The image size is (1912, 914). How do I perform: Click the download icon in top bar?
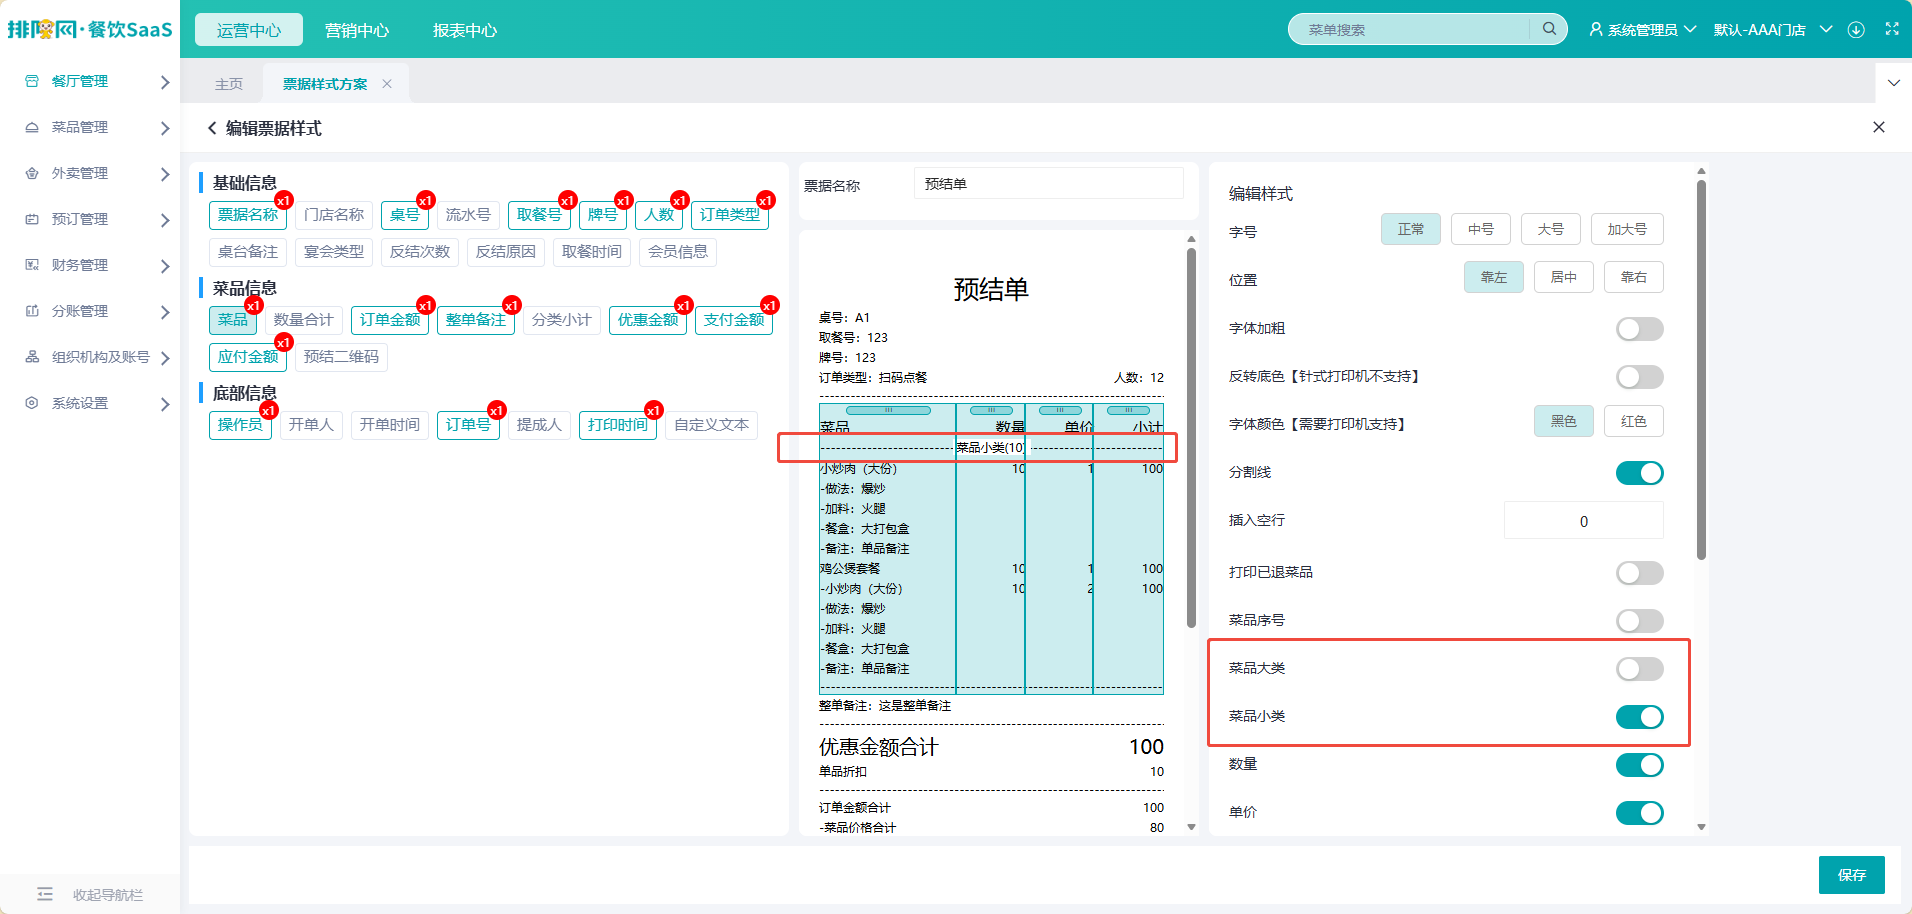[1856, 30]
